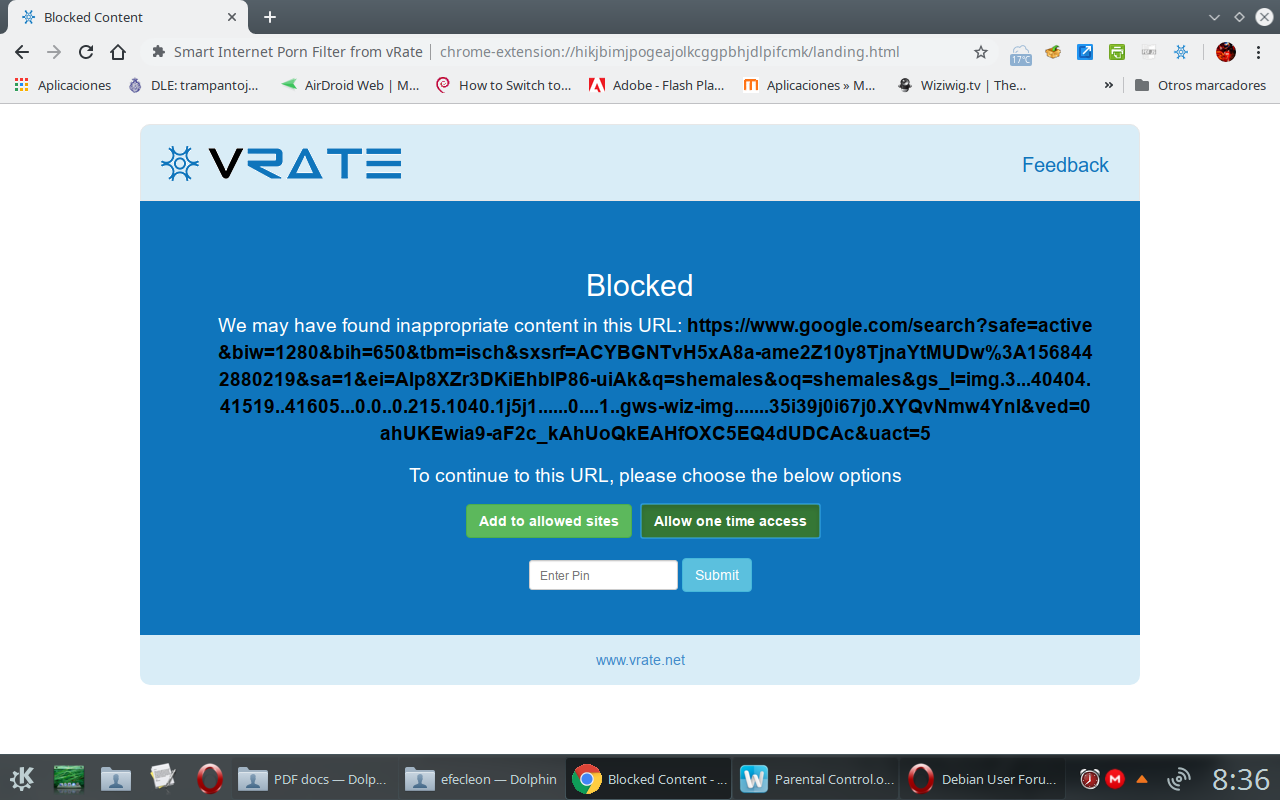Switch to Blocked Content Chrome taskbar entry
Image resolution: width=1280 pixels, height=800 pixels.
tap(648, 778)
